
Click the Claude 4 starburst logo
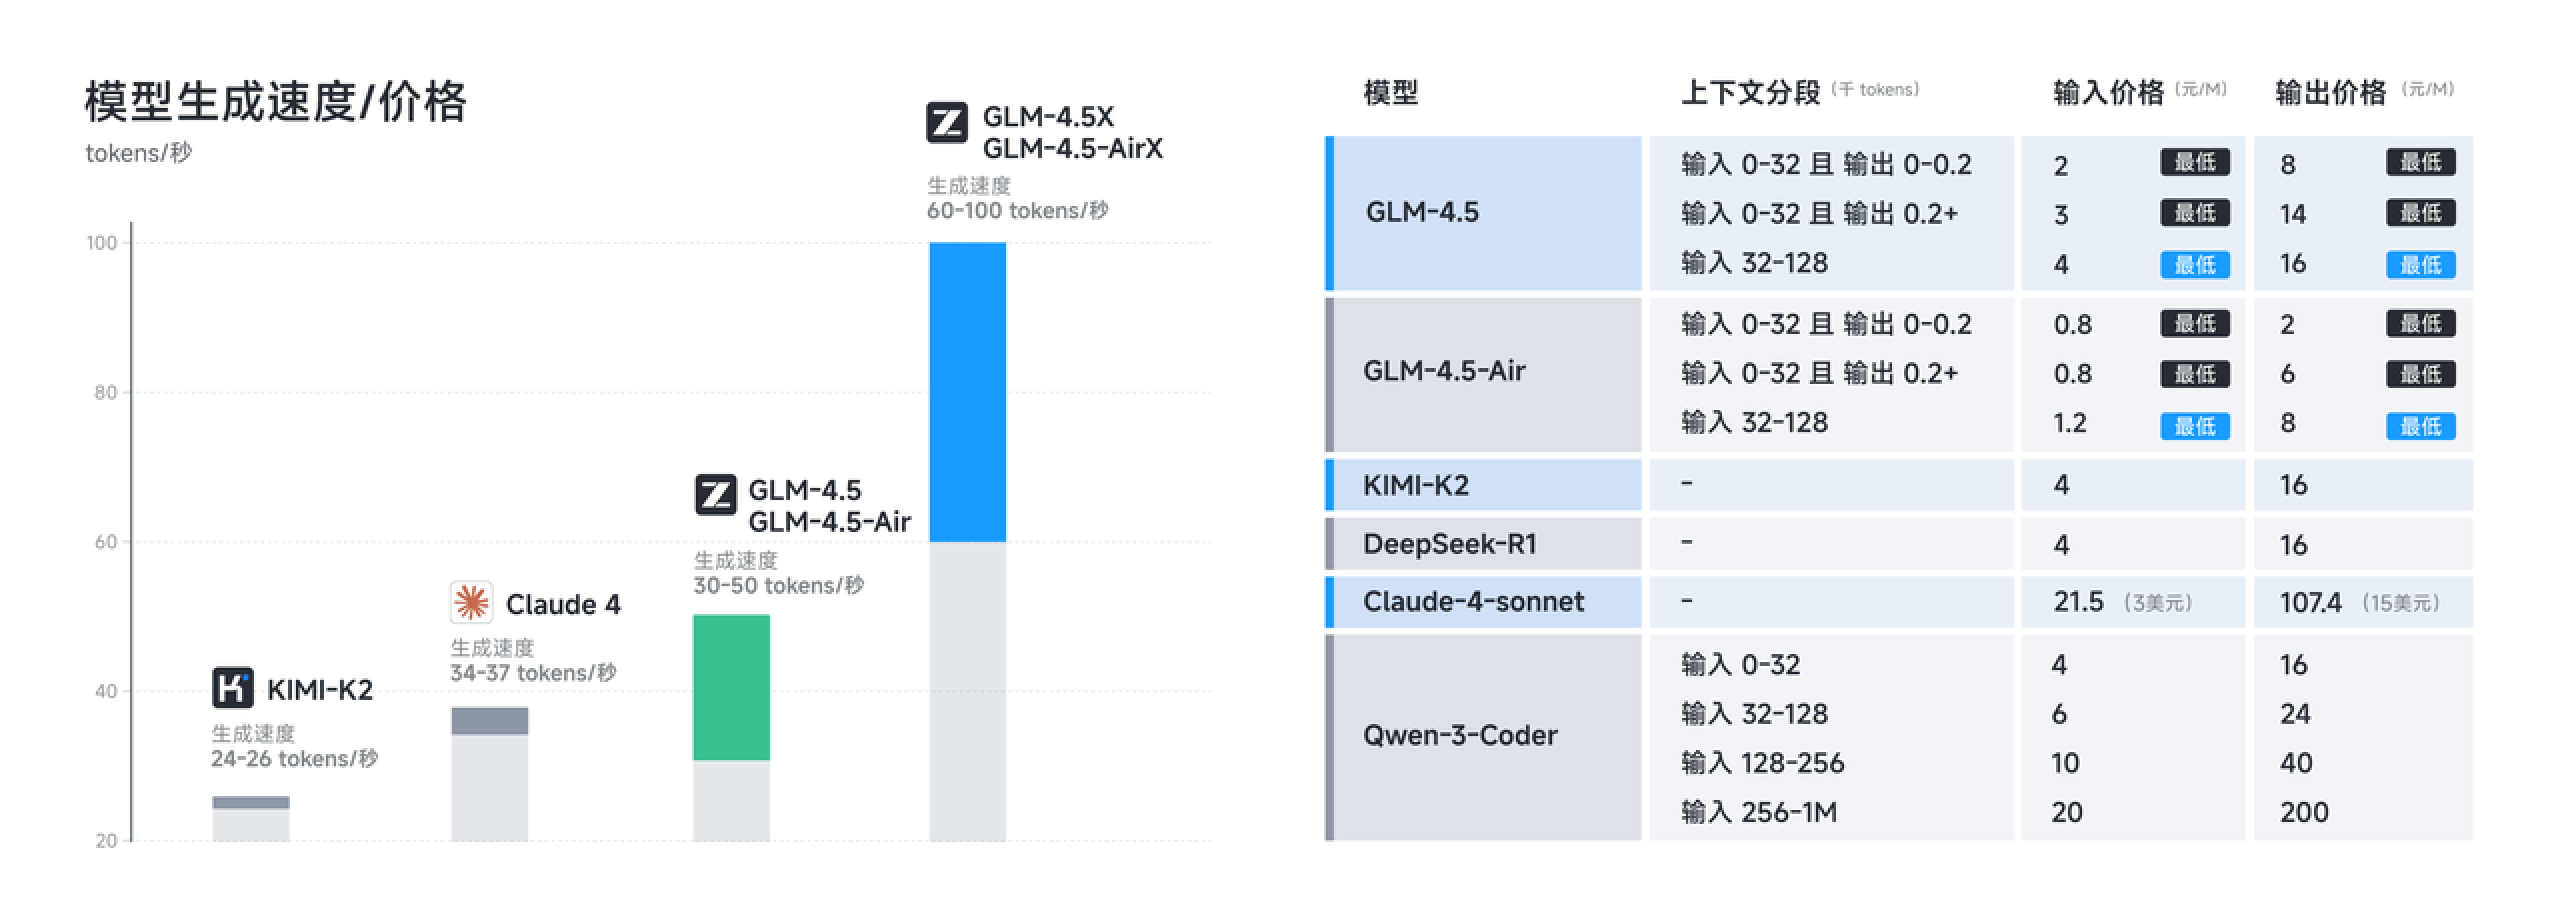pyautogui.click(x=471, y=603)
